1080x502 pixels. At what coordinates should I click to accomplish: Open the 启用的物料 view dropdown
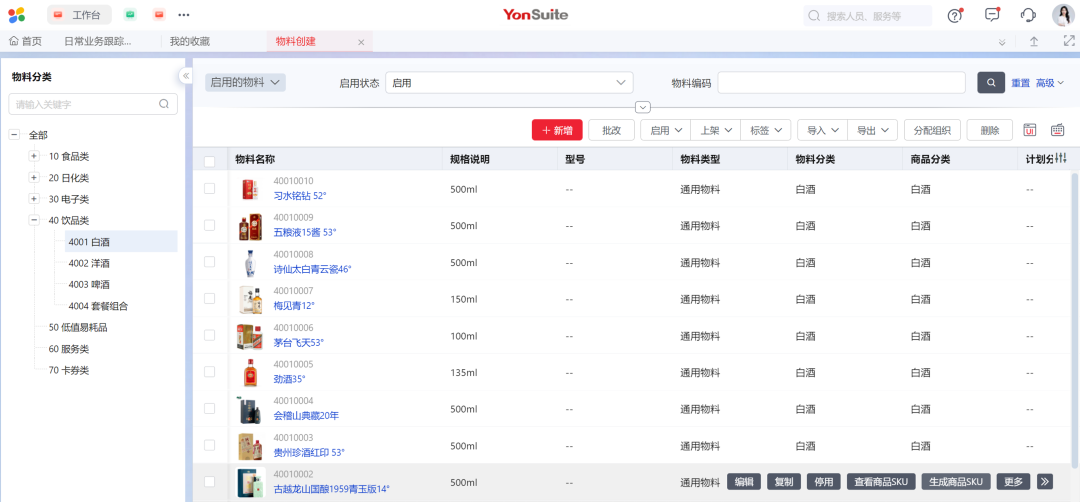click(245, 82)
